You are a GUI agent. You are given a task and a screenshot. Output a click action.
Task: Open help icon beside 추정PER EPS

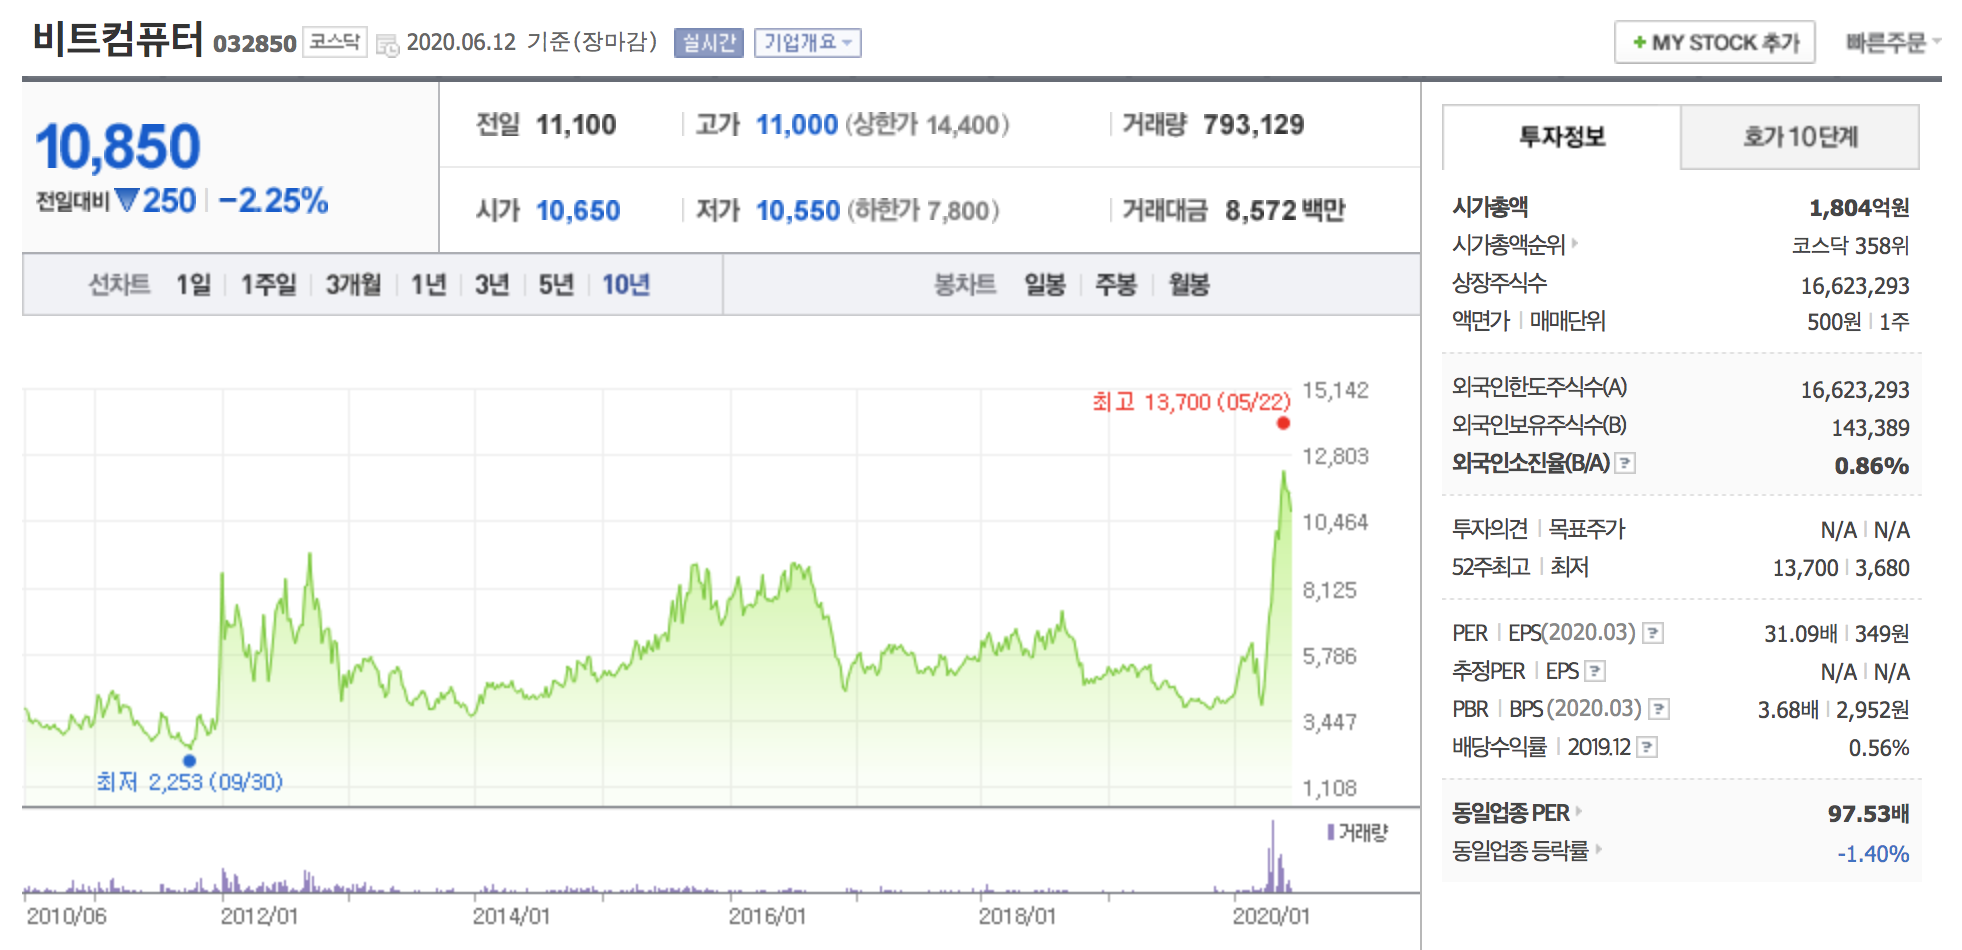1596,671
